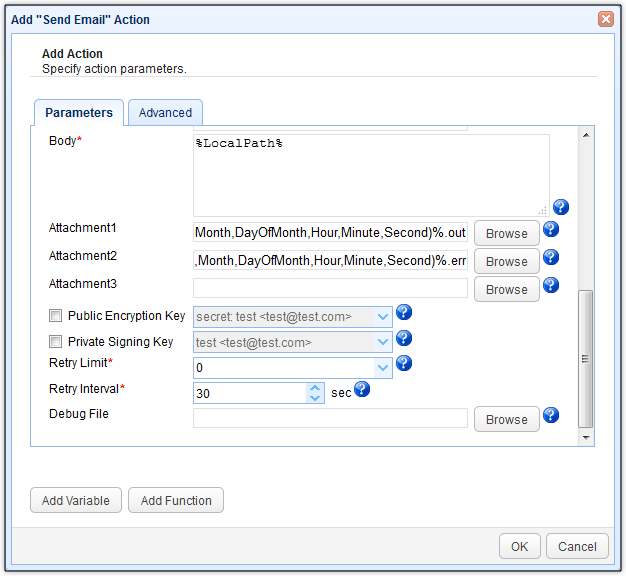Open help for Public Encryption Key
The width and height of the screenshot is (626, 576).
[x=404, y=313]
